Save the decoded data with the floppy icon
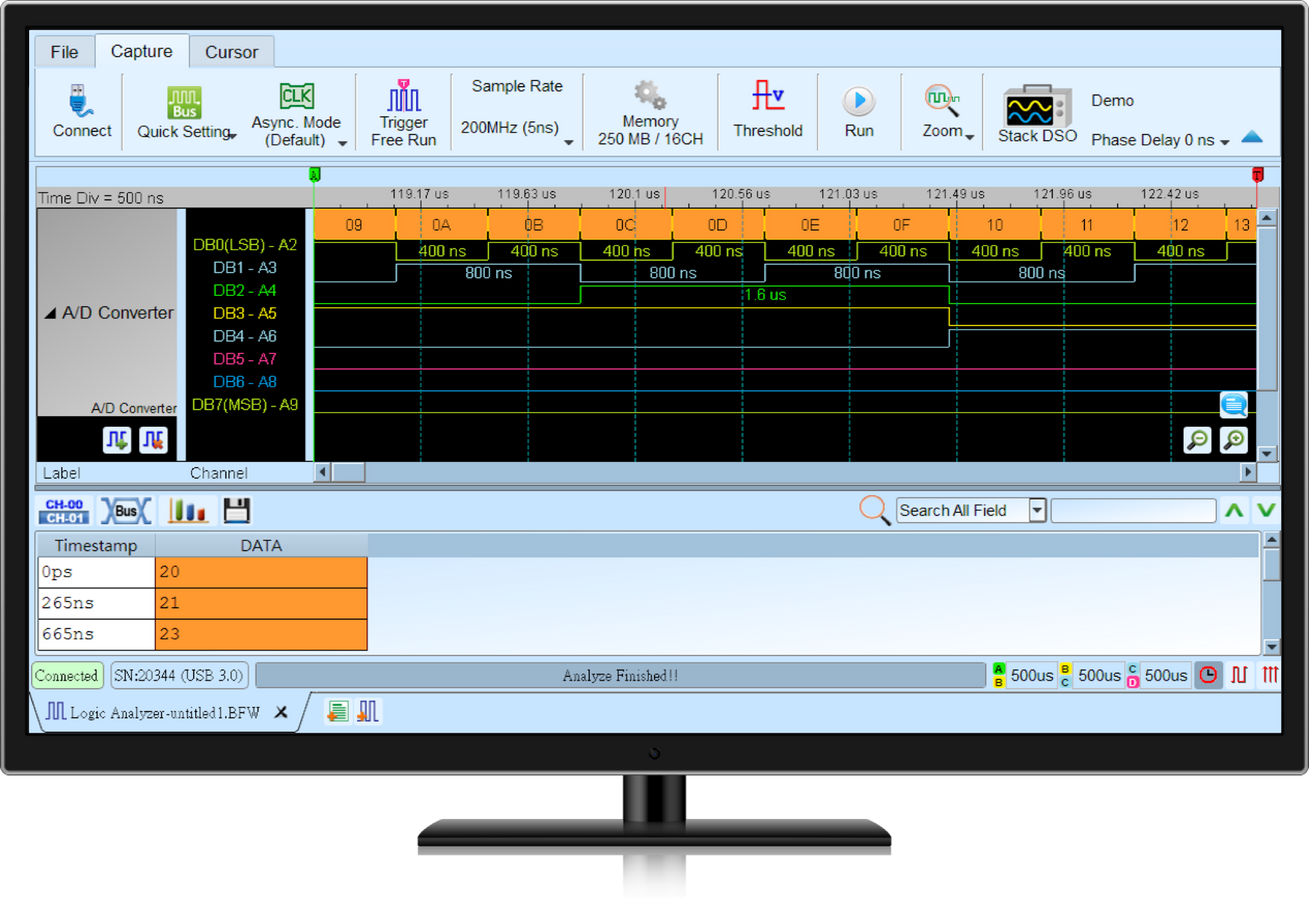The width and height of the screenshot is (1309, 900). coord(236,510)
